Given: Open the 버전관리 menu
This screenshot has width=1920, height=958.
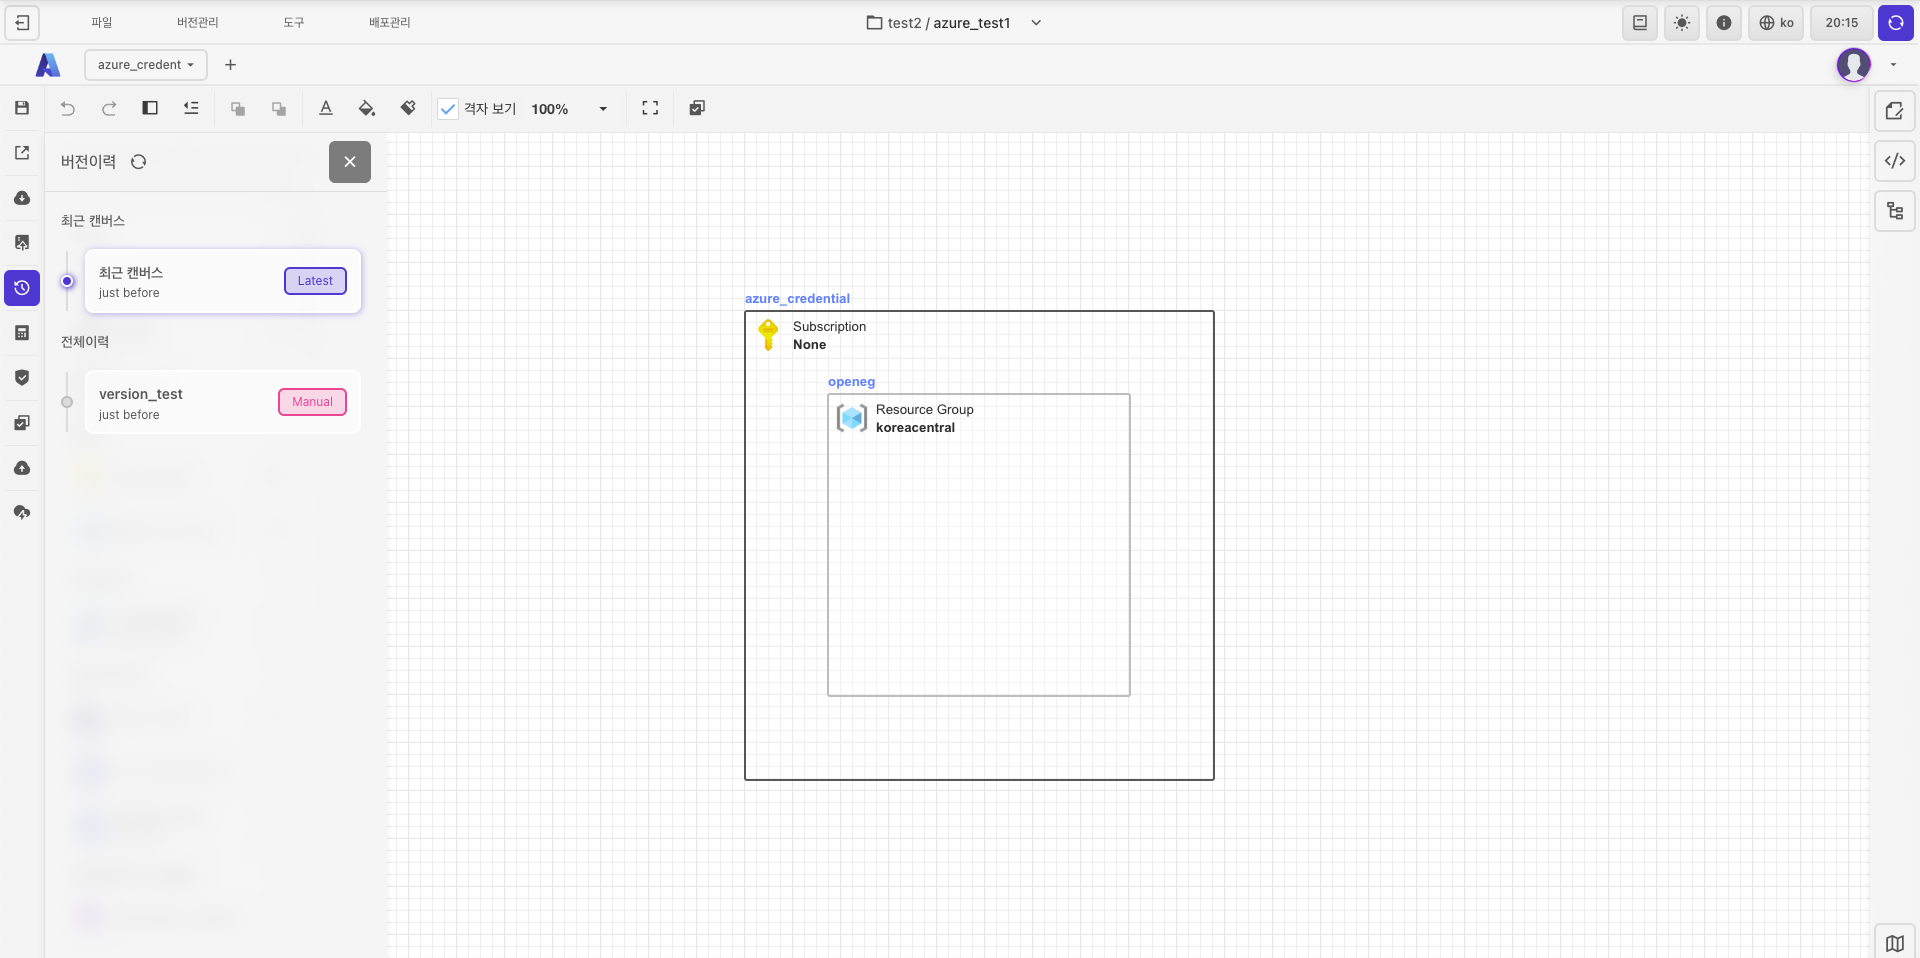Looking at the screenshot, I should pos(197,22).
